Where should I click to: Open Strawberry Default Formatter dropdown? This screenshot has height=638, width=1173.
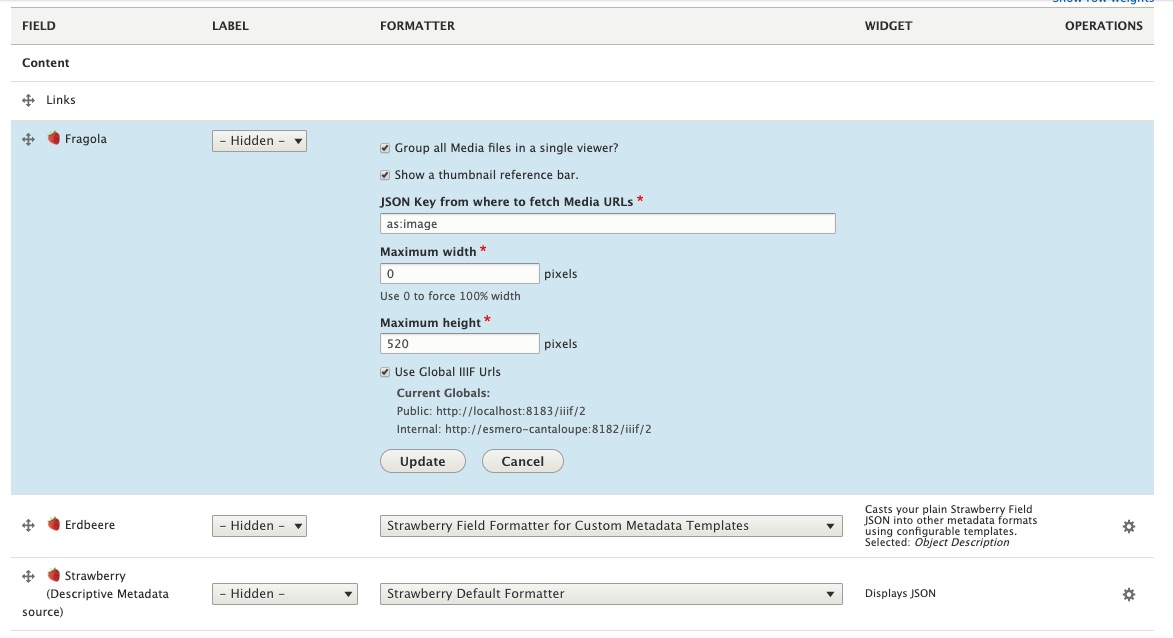coord(611,594)
